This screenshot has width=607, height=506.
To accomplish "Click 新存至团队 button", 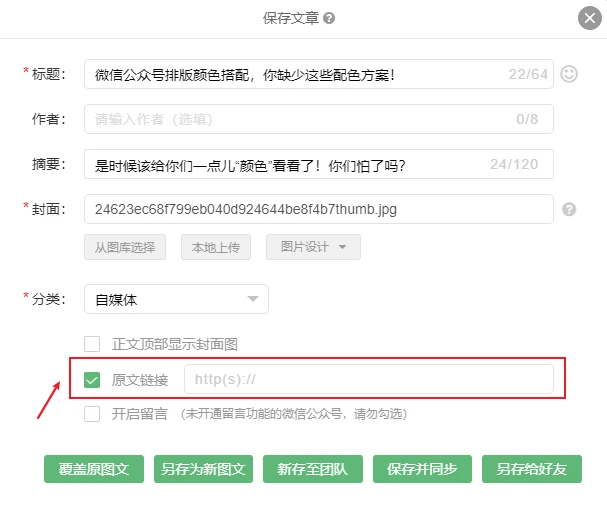I will [x=312, y=469].
